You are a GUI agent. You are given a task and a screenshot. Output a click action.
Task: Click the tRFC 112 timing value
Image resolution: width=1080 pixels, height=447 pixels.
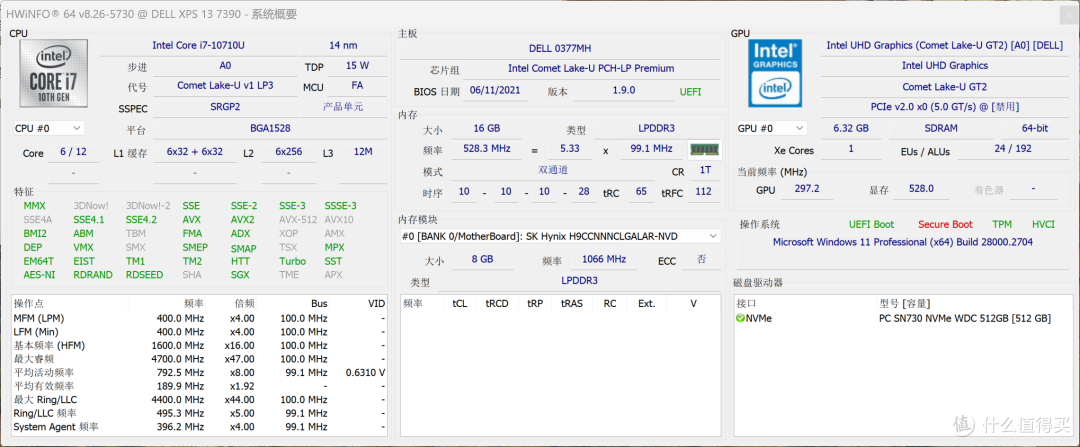(x=703, y=192)
